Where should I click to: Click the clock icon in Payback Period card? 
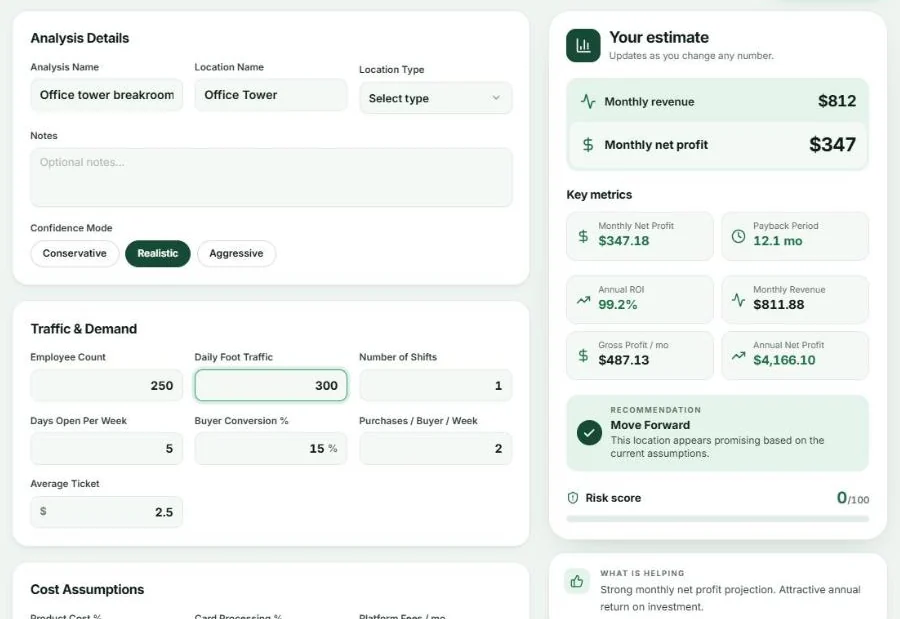click(x=738, y=236)
